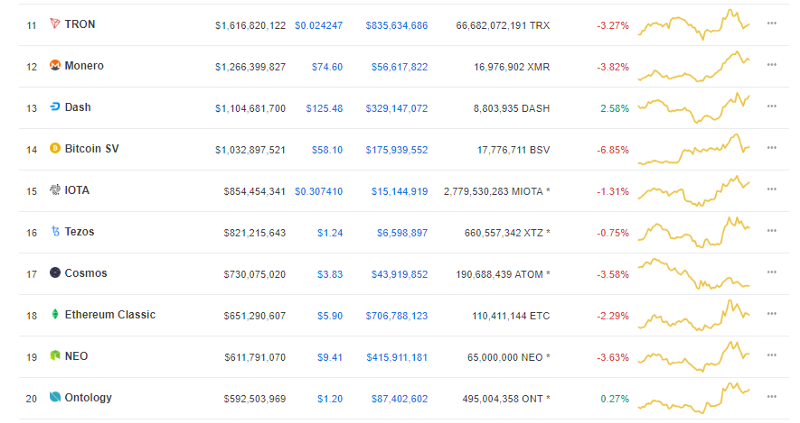Open the TRON 7-day price sparkline chart

click(694, 24)
